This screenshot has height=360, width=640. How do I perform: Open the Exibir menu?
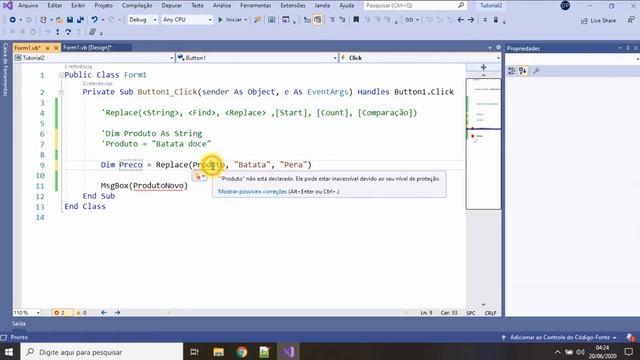pyautogui.click(x=78, y=5)
